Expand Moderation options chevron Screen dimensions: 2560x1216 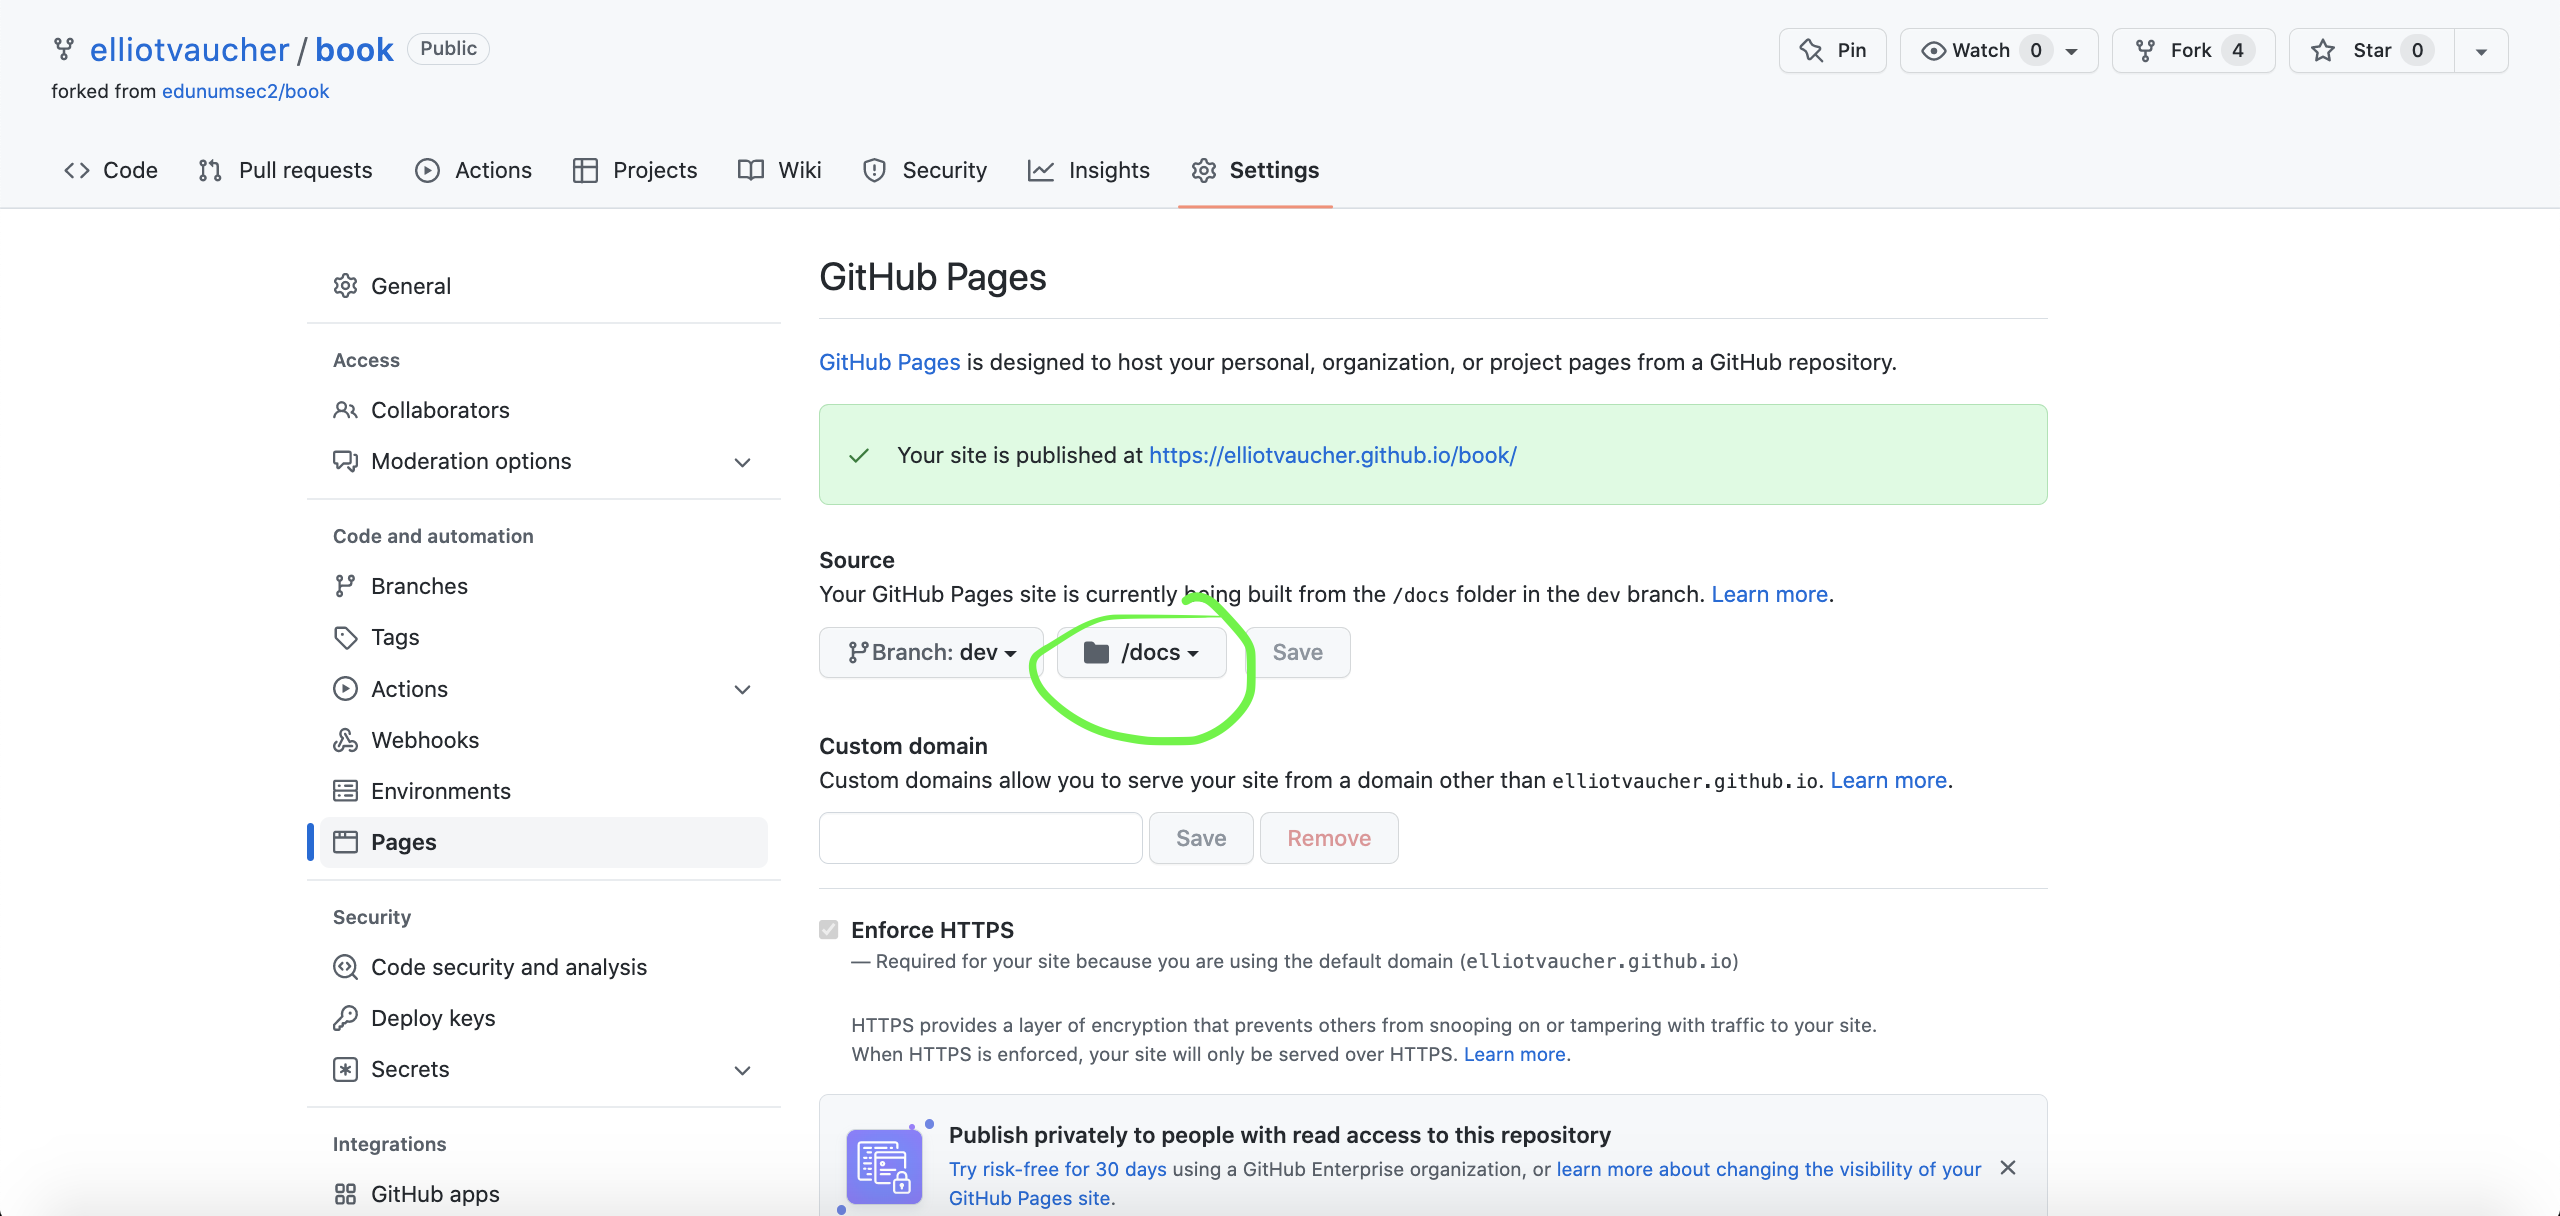click(x=742, y=462)
